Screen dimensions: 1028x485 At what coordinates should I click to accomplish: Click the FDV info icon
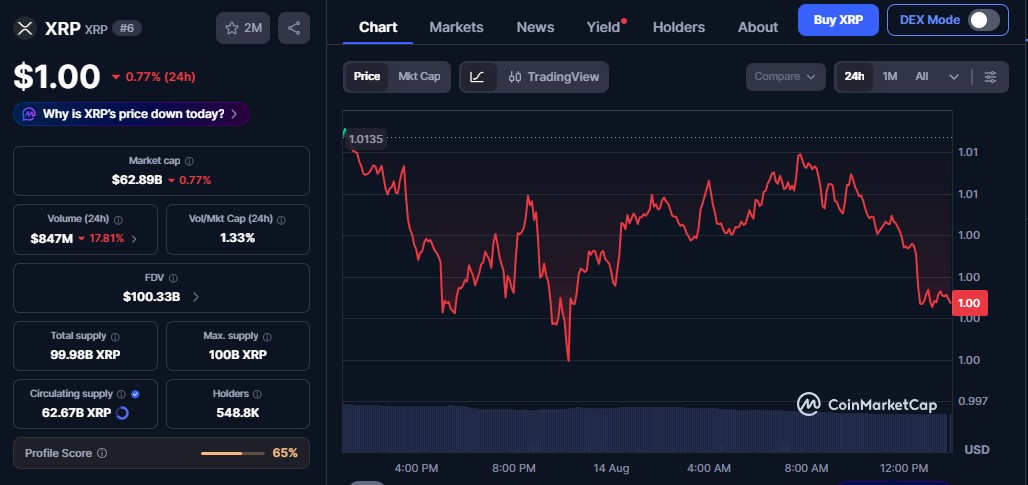pyautogui.click(x=173, y=278)
